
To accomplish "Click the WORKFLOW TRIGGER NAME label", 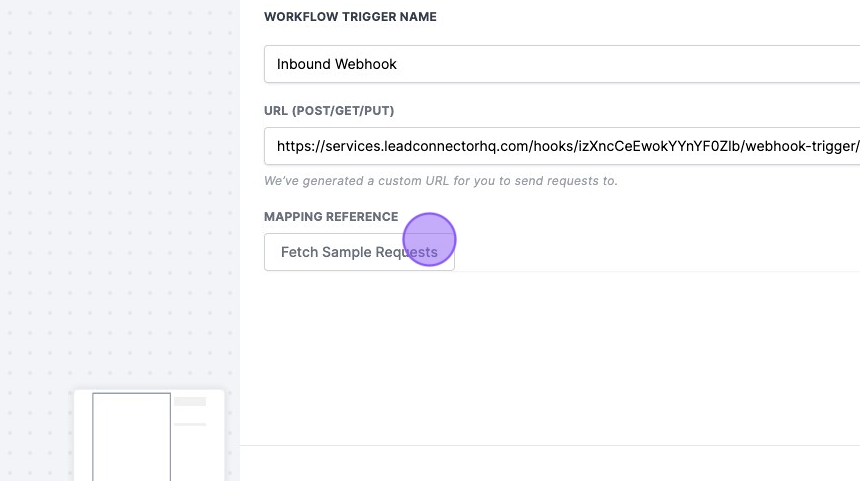I will pyautogui.click(x=350, y=17).
